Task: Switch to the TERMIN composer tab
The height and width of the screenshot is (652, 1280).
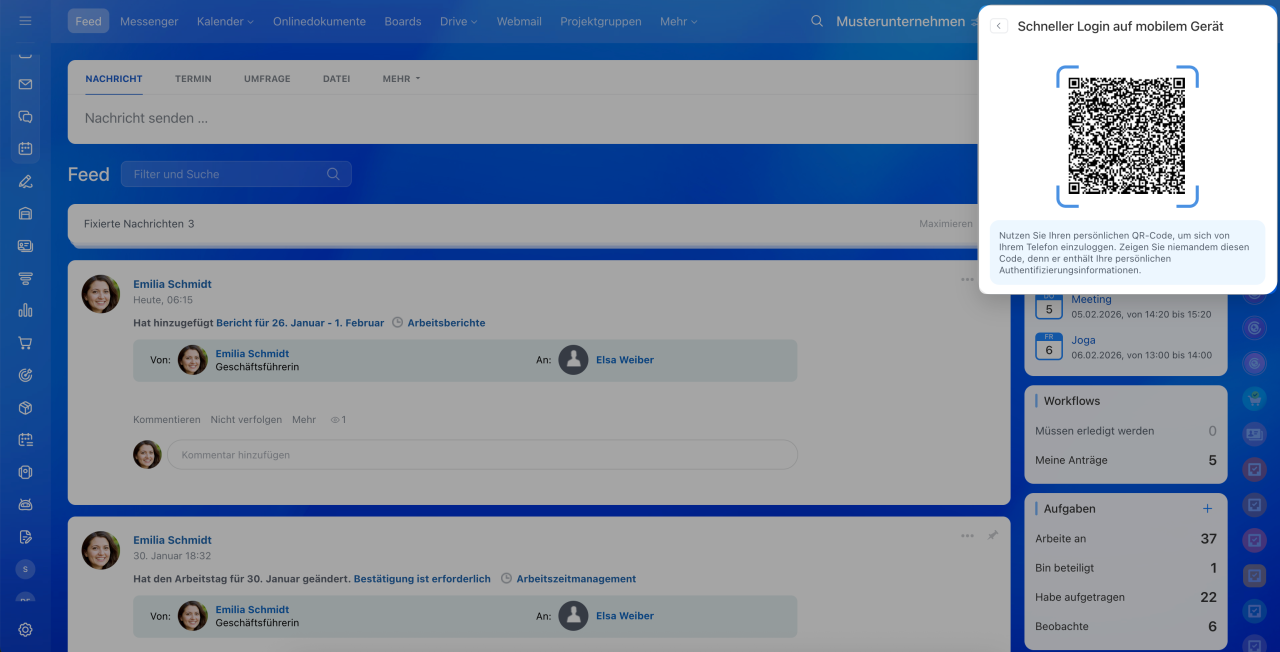Action: 193,79
